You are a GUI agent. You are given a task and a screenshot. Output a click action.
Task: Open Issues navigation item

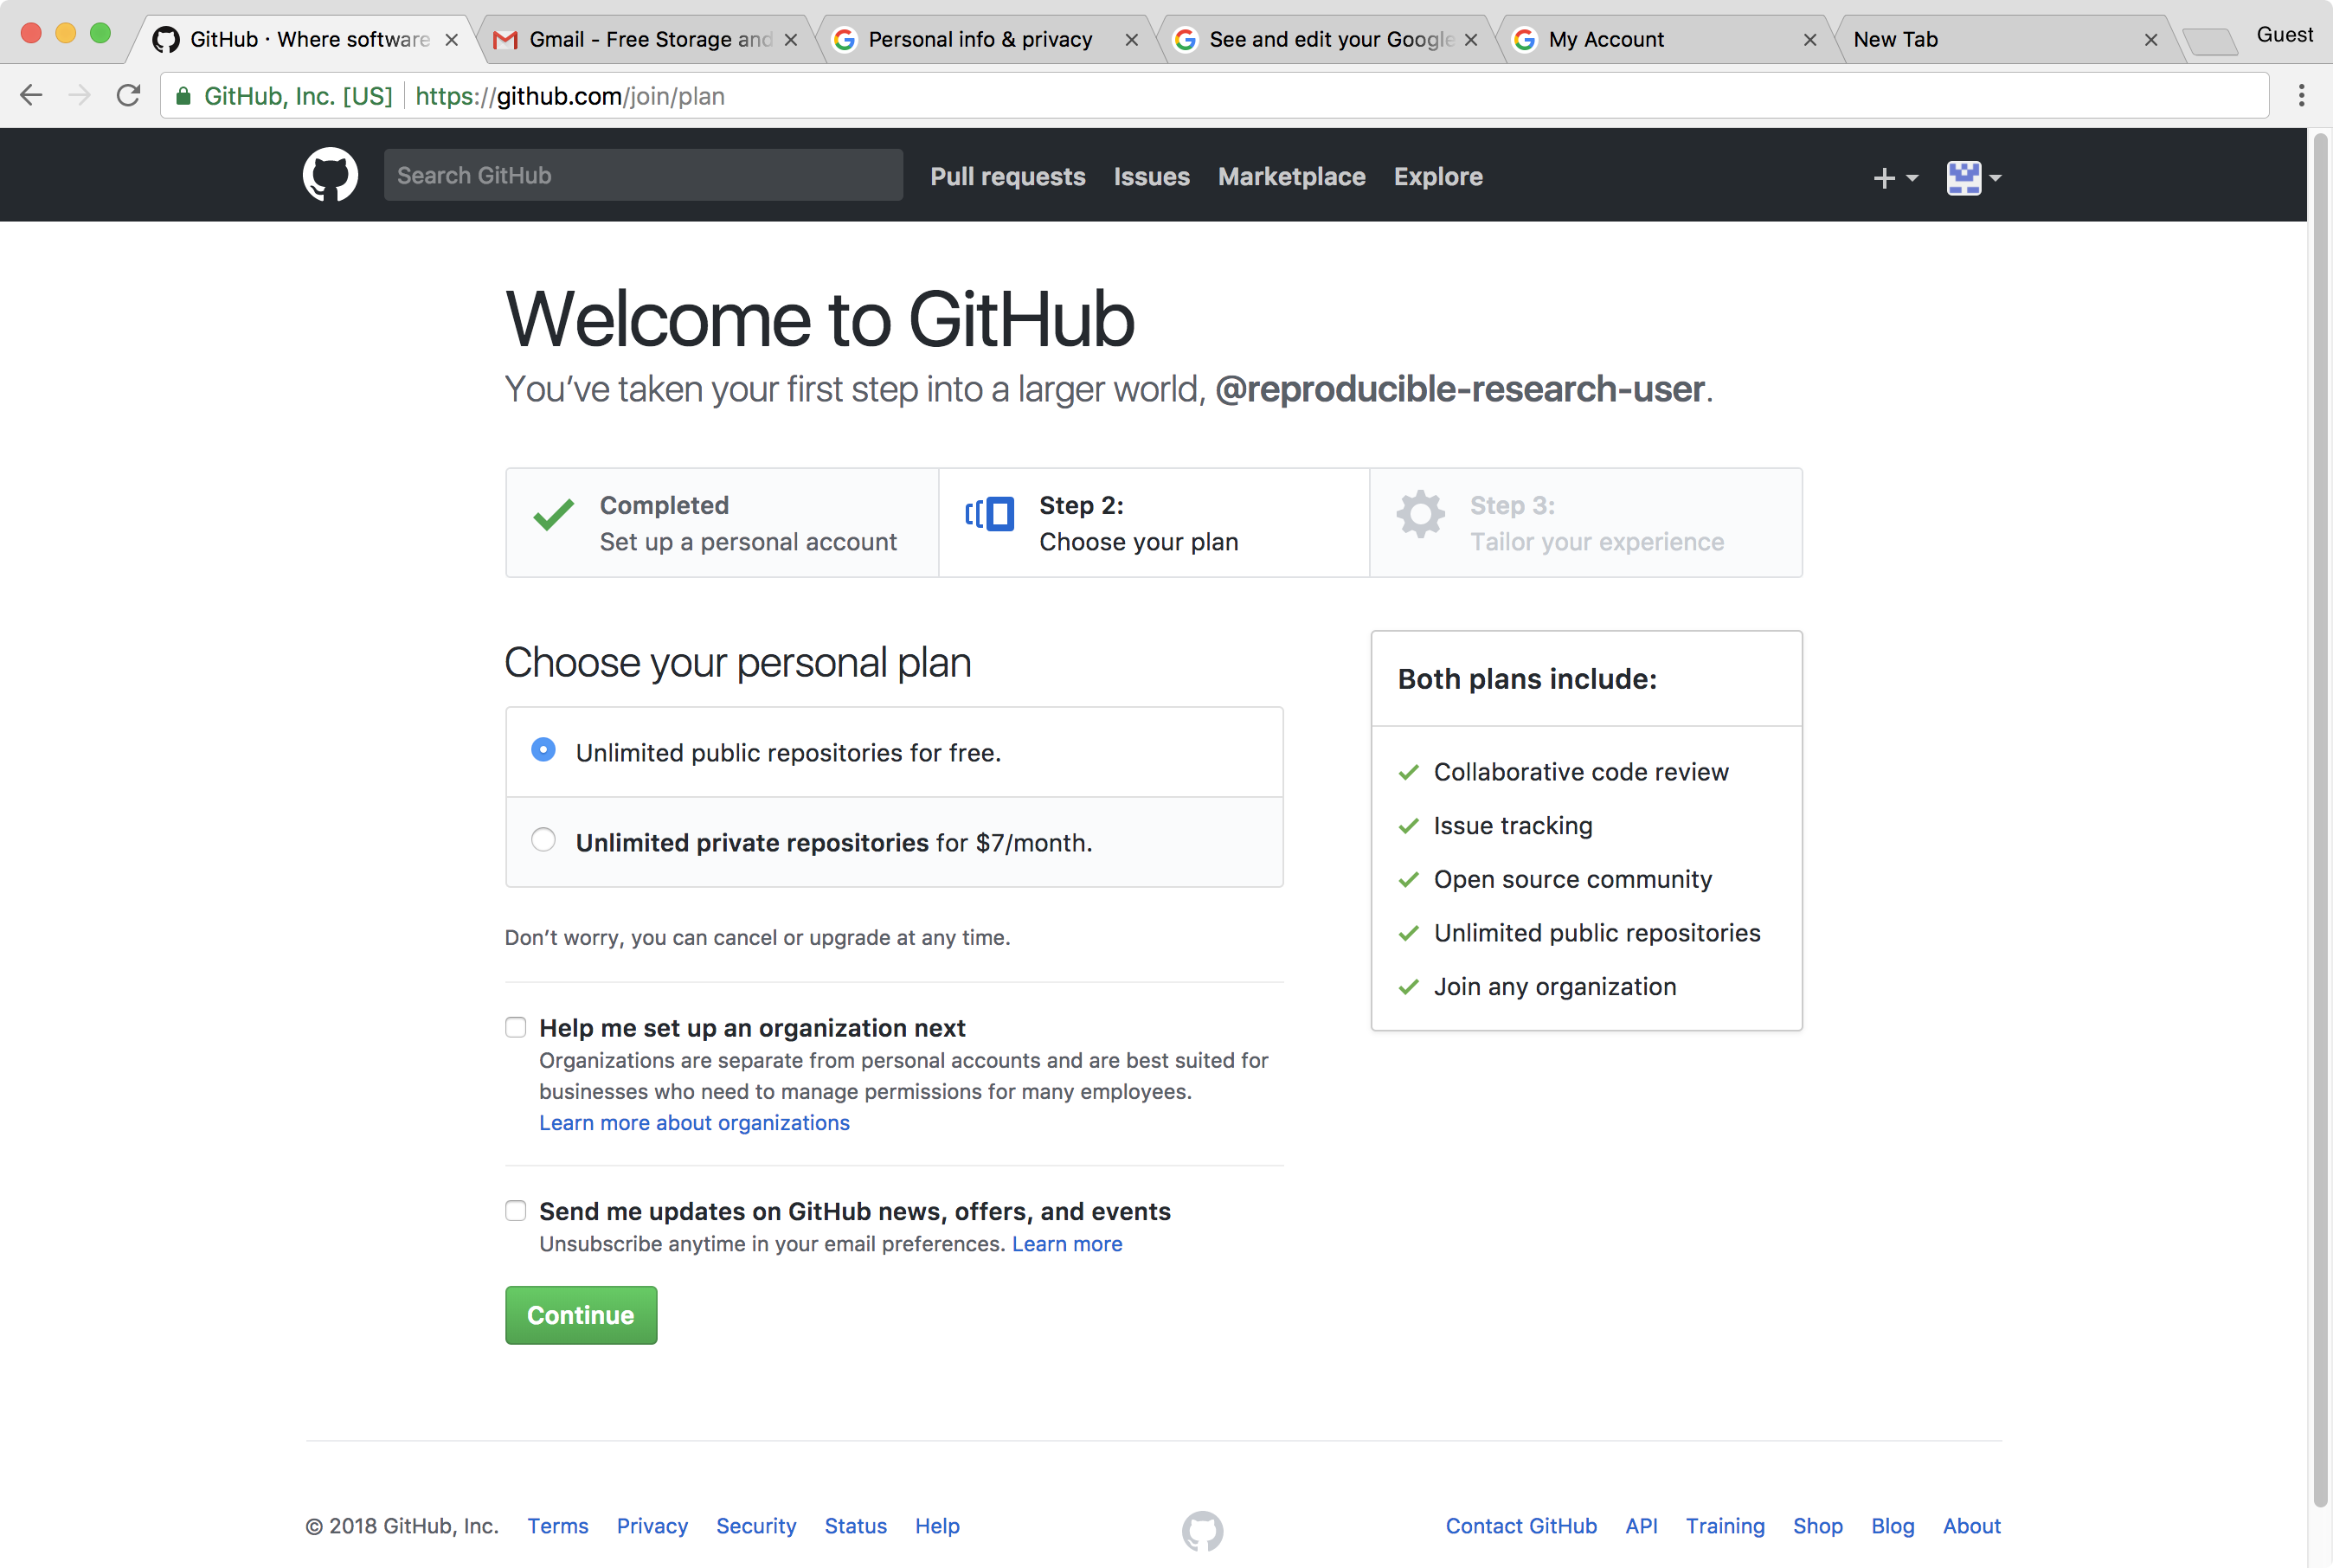pyautogui.click(x=1152, y=175)
